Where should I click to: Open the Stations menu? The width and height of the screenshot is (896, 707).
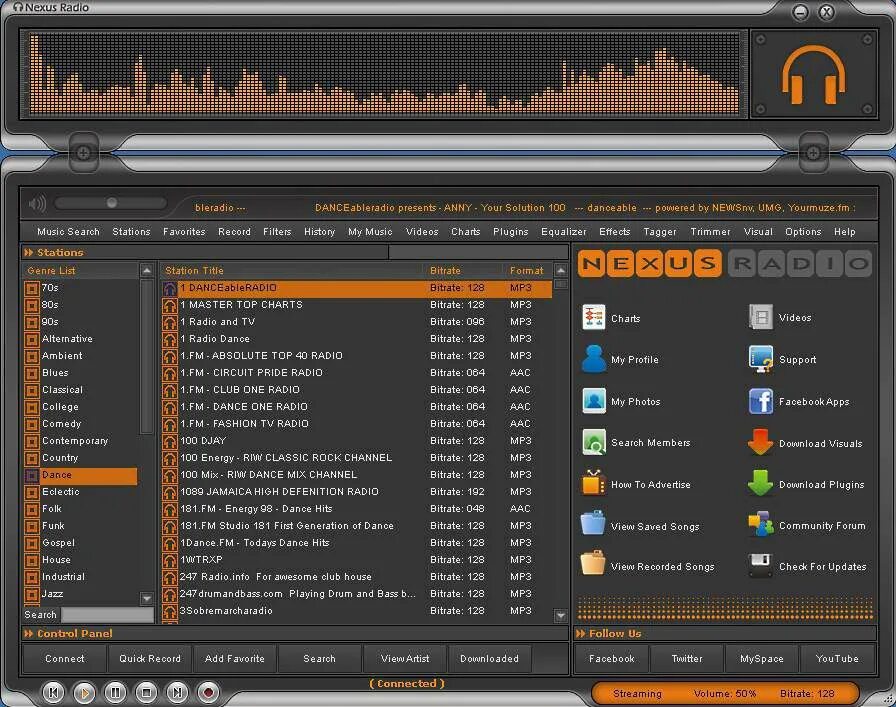coord(131,231)
